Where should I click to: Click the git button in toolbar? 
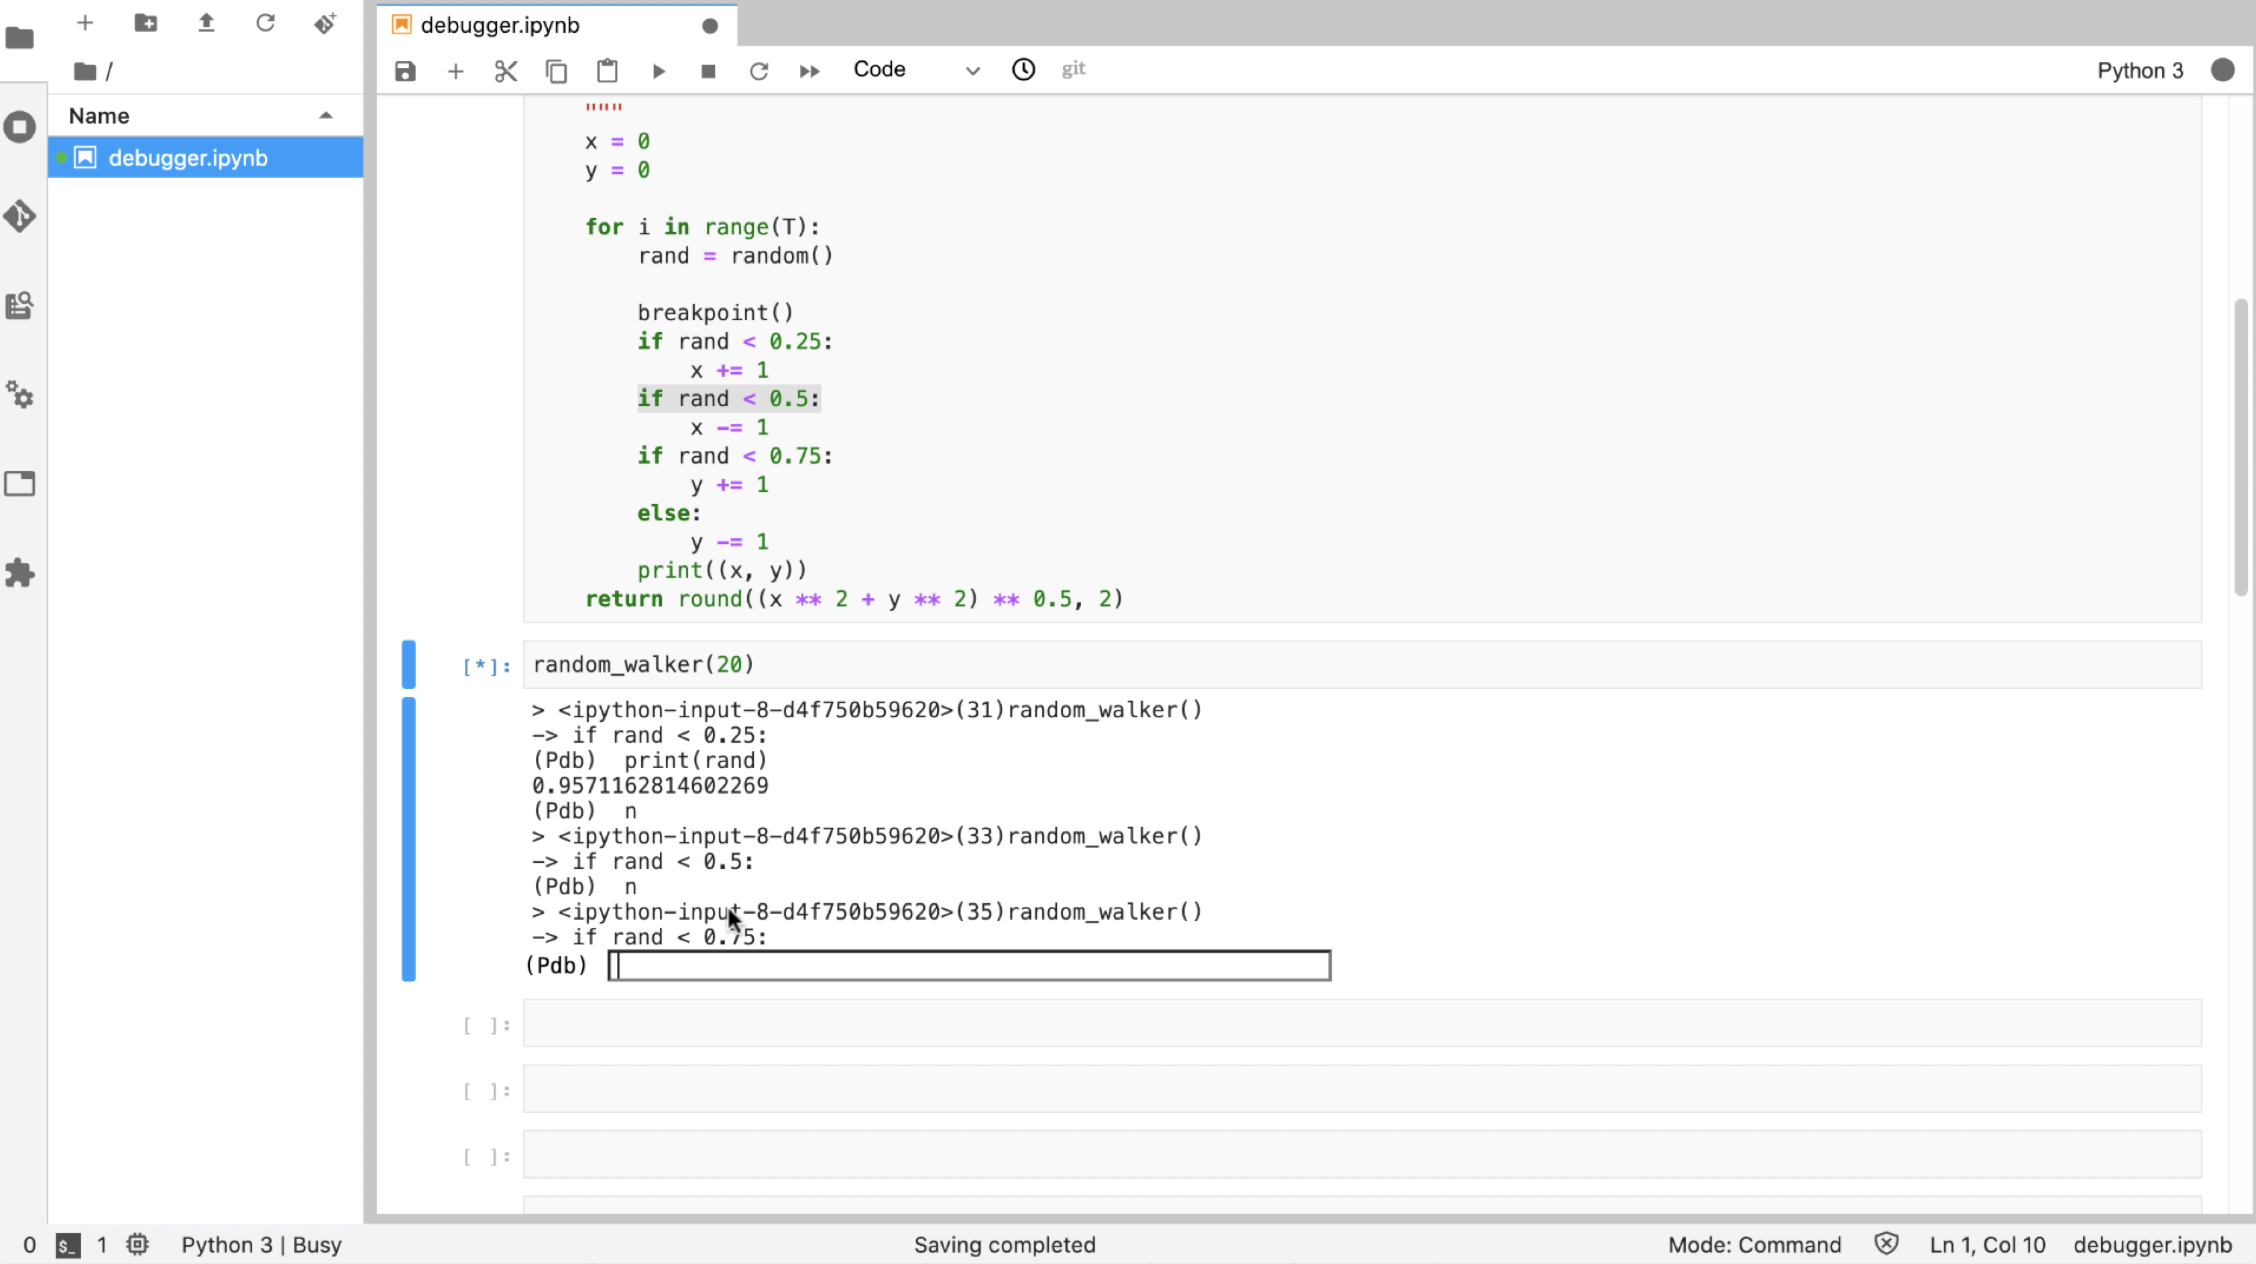(1073, 69)
